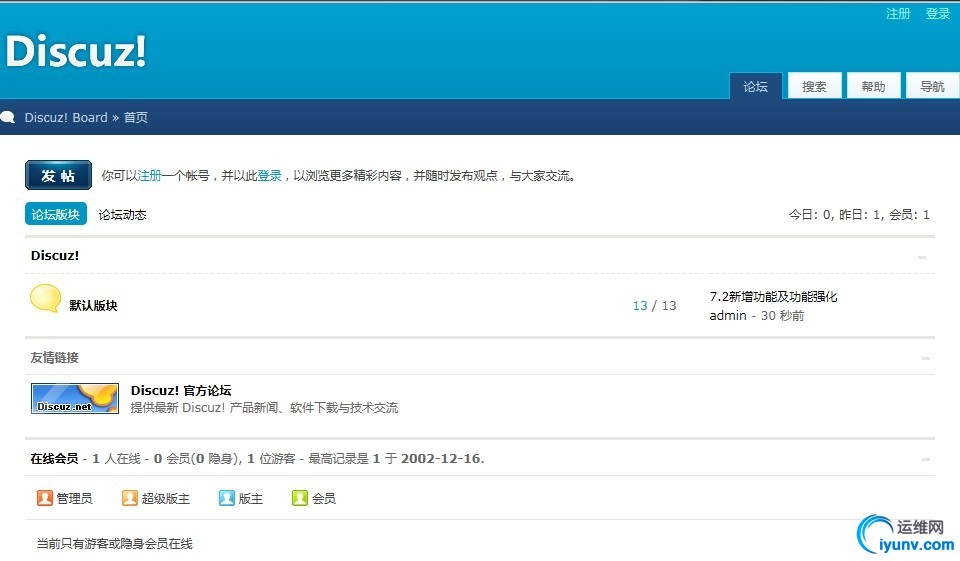The height and width of the screenshot is (561, 960).
Task: Open the Discuz.net banner thumbnail
Action: point(75,399)
